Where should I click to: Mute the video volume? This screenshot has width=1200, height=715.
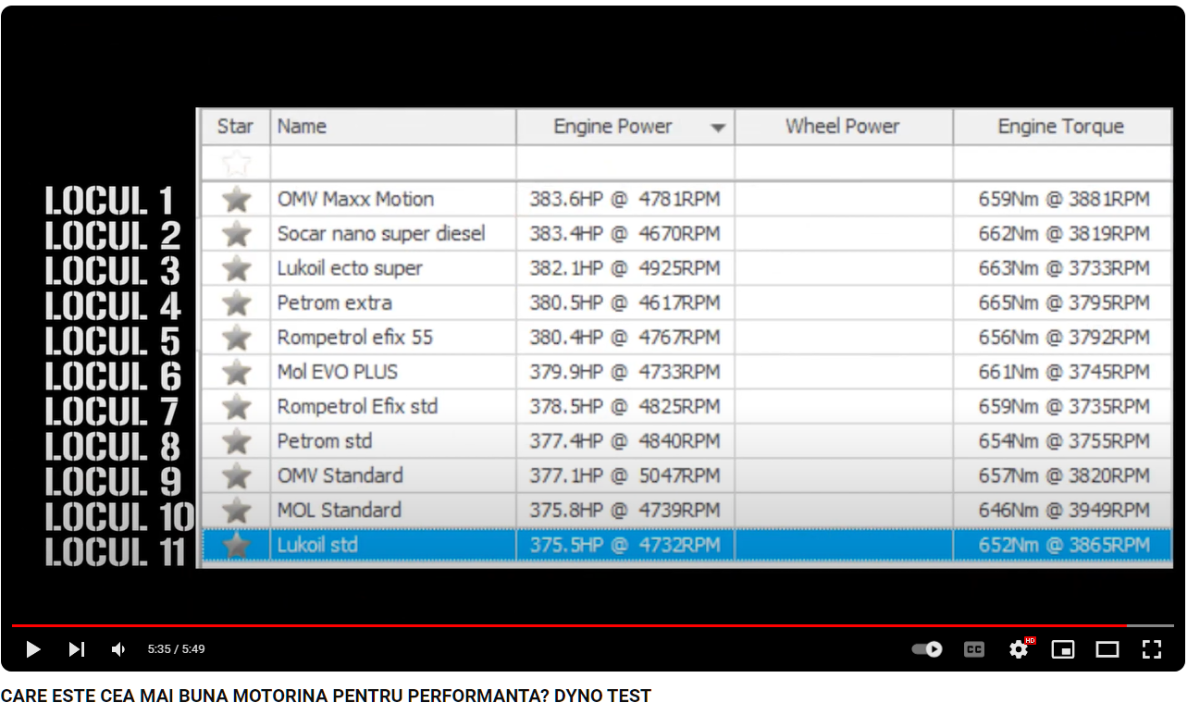(x=118, y=650)
